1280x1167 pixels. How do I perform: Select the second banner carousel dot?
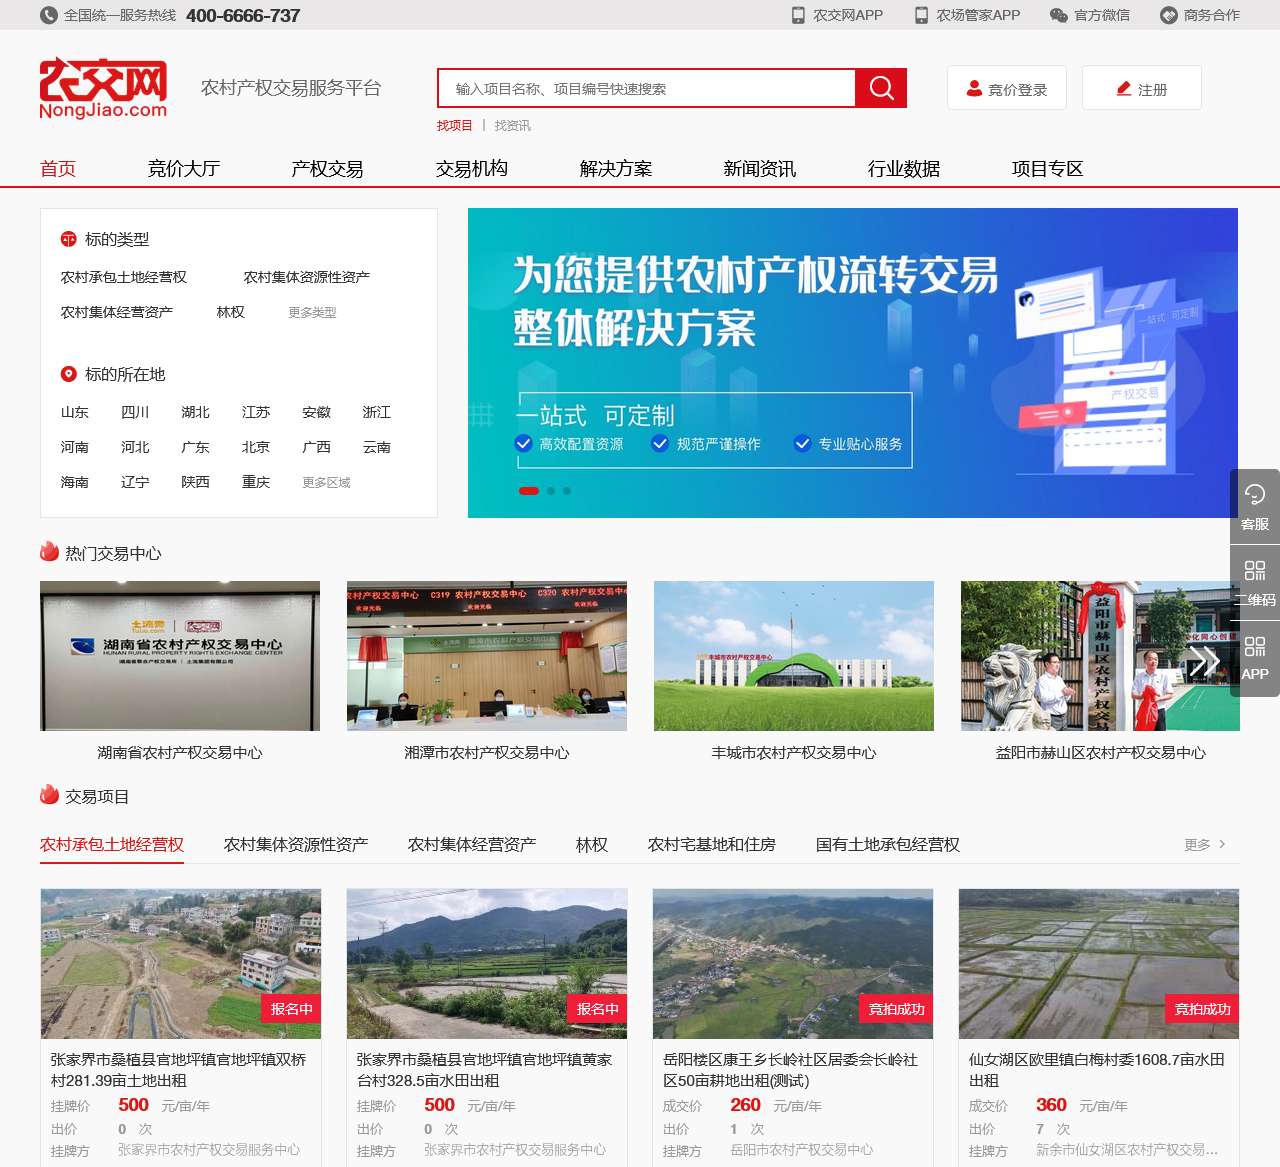click(549, 491)
